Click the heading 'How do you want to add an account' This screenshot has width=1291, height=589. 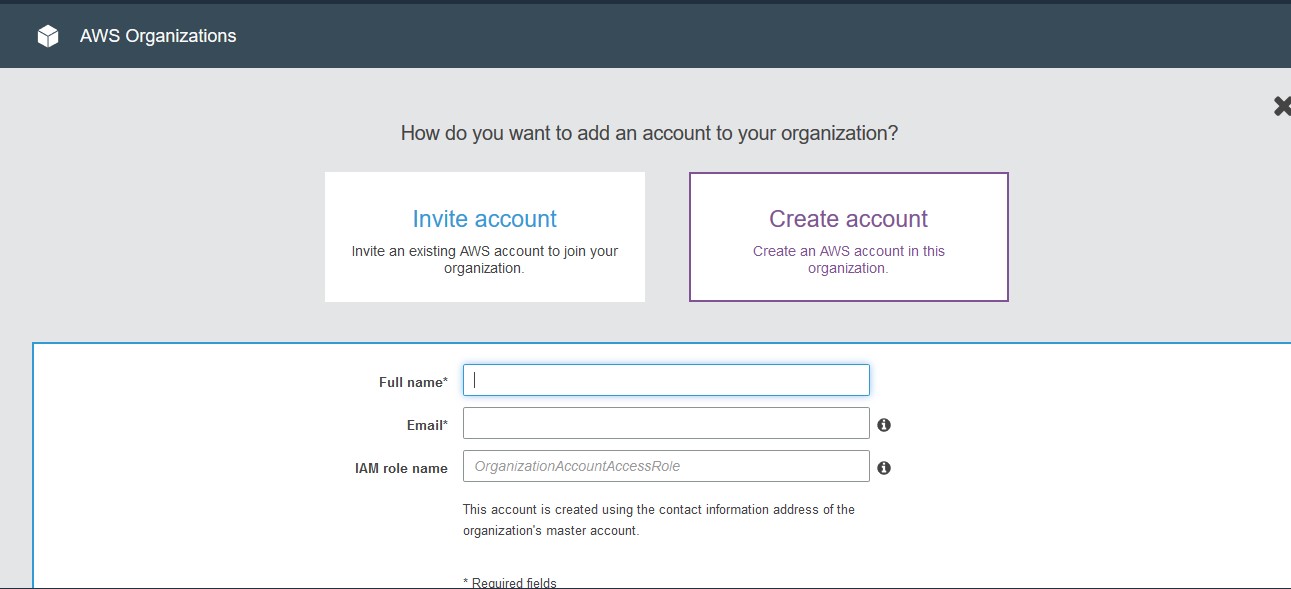(649, 133)
